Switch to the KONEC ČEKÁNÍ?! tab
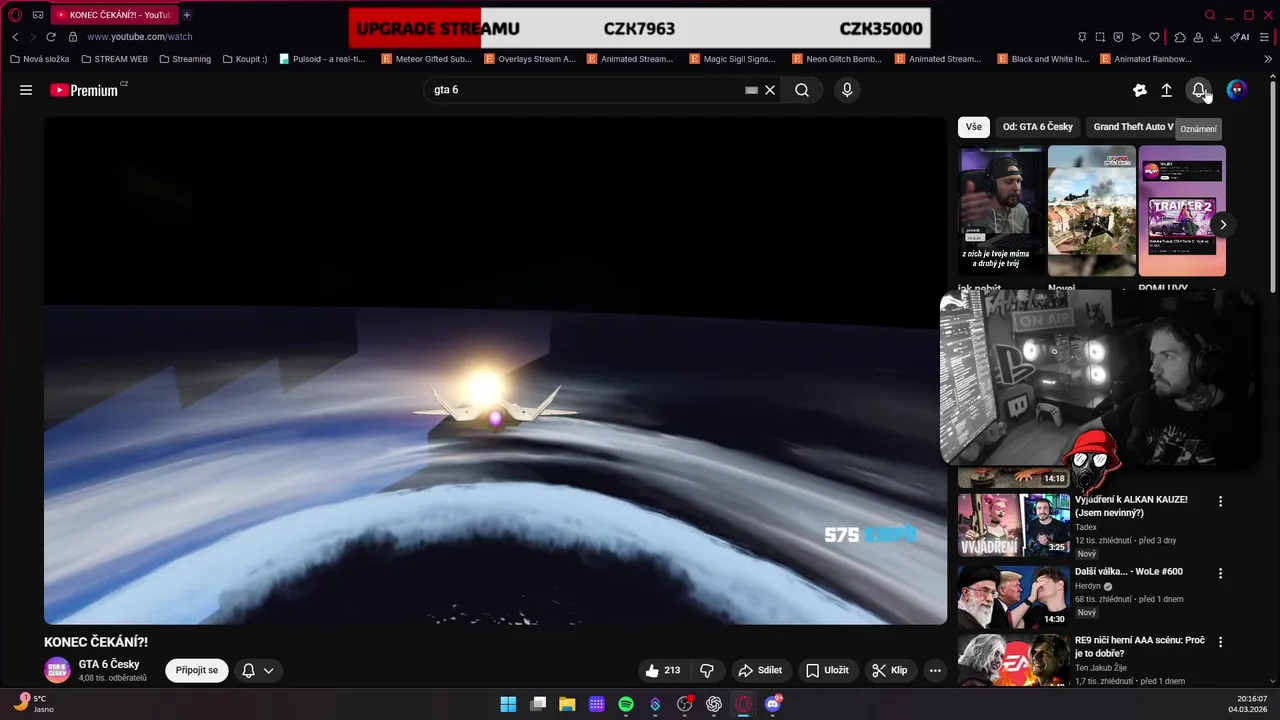Image resolution: width=1280 pixels, height=720 pixels. pos(113,15)
